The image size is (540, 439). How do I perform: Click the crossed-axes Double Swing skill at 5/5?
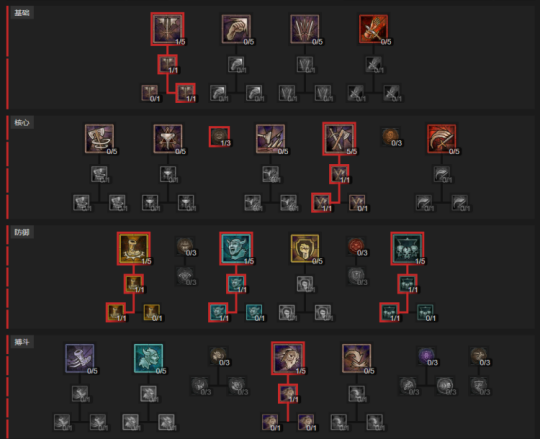tap(339, 138)
